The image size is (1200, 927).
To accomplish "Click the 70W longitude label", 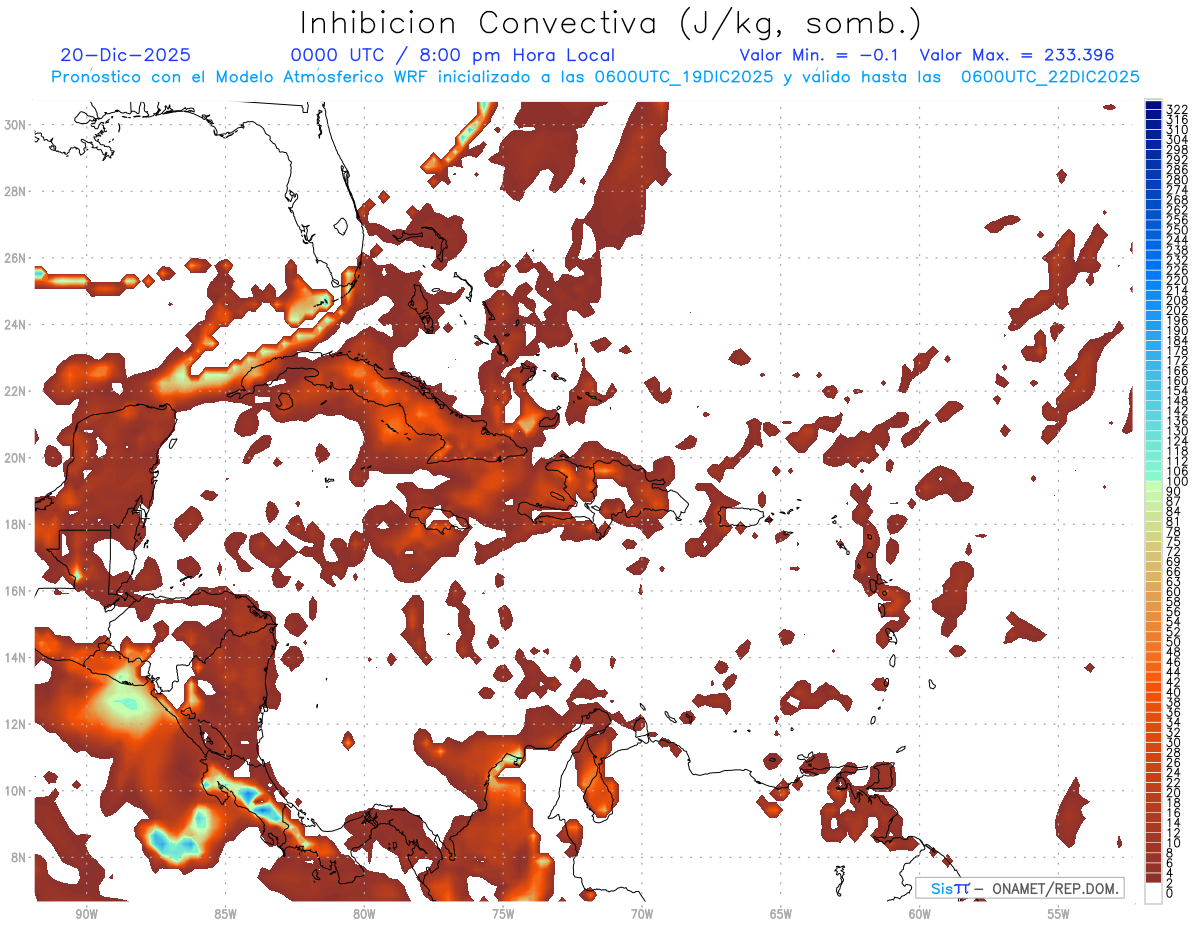I will click(642, 914).
